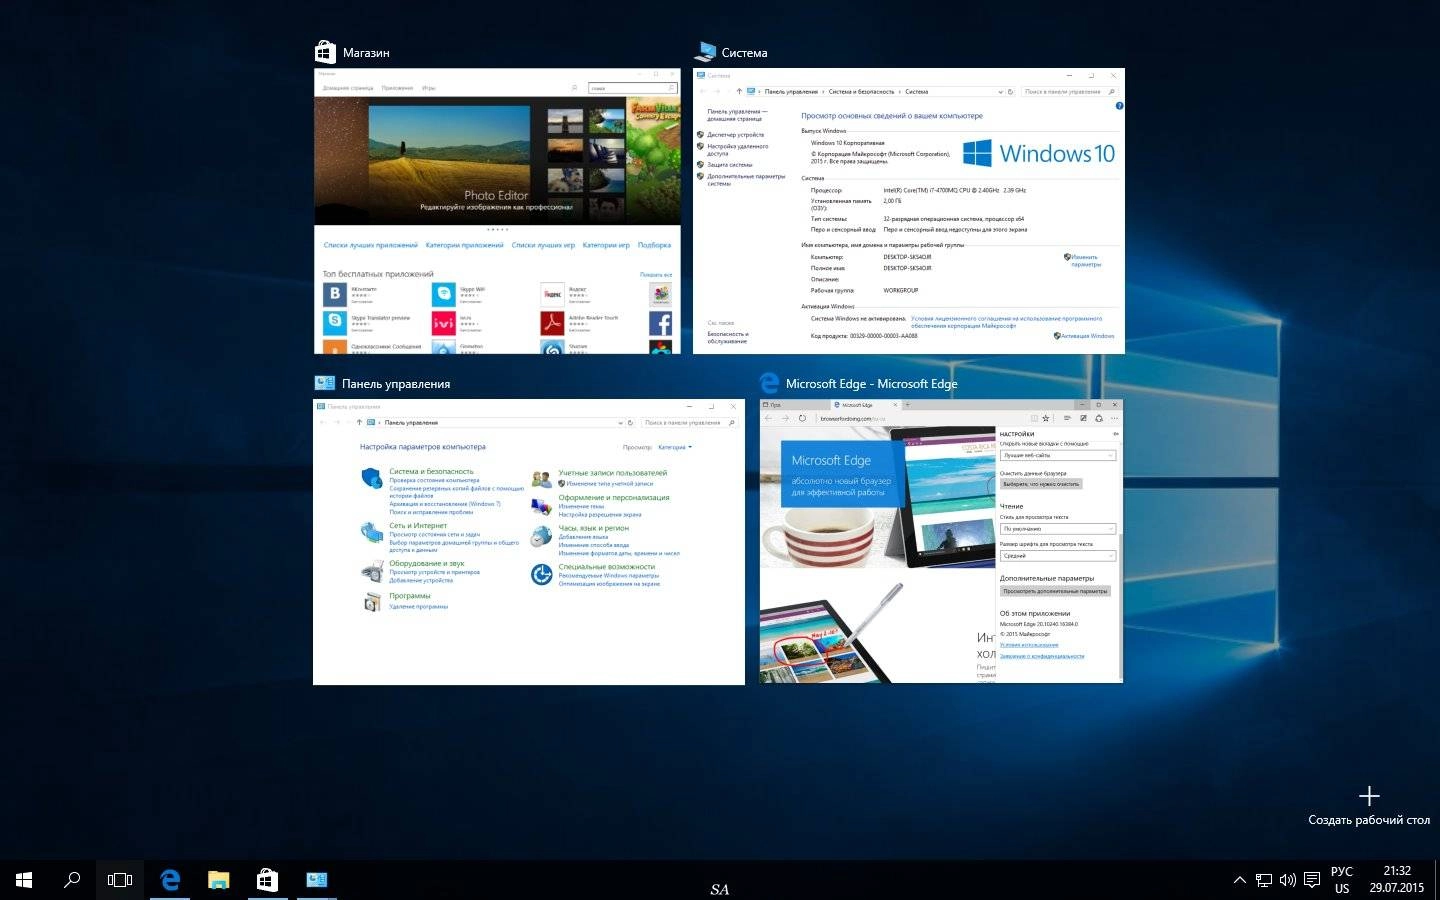Open the Сеть и Интернет link
The width and height of the screenshot is (1440, 900).
418,525
